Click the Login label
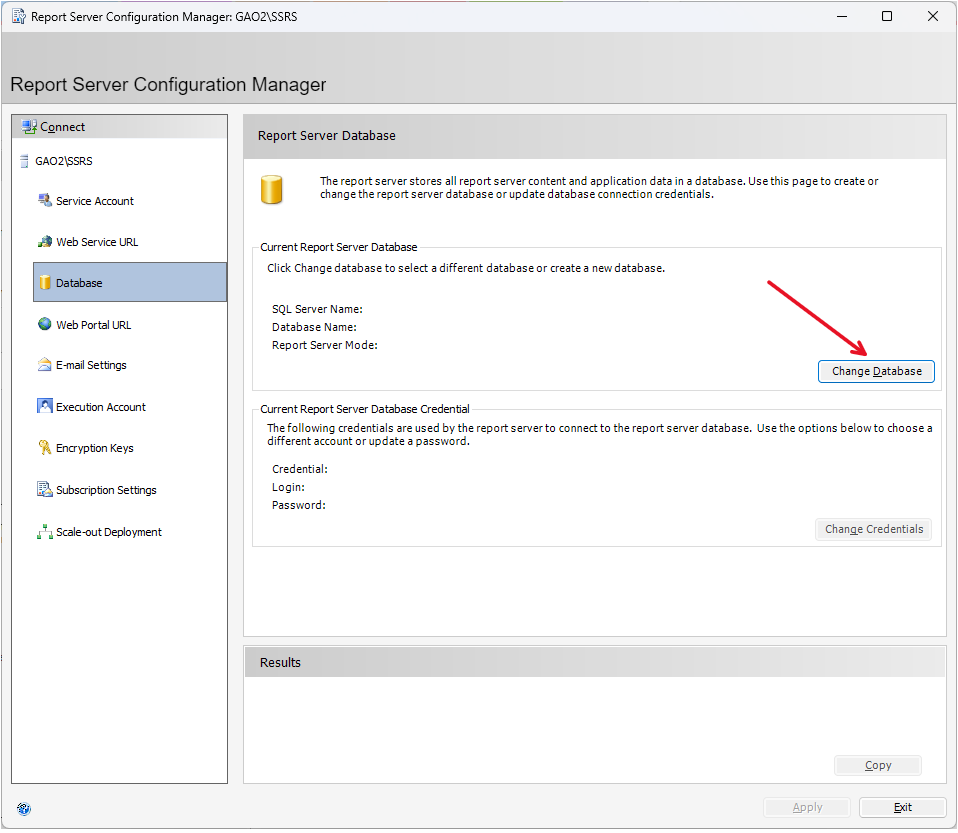This screenshot has height=833, width=958. pos(288,488)
